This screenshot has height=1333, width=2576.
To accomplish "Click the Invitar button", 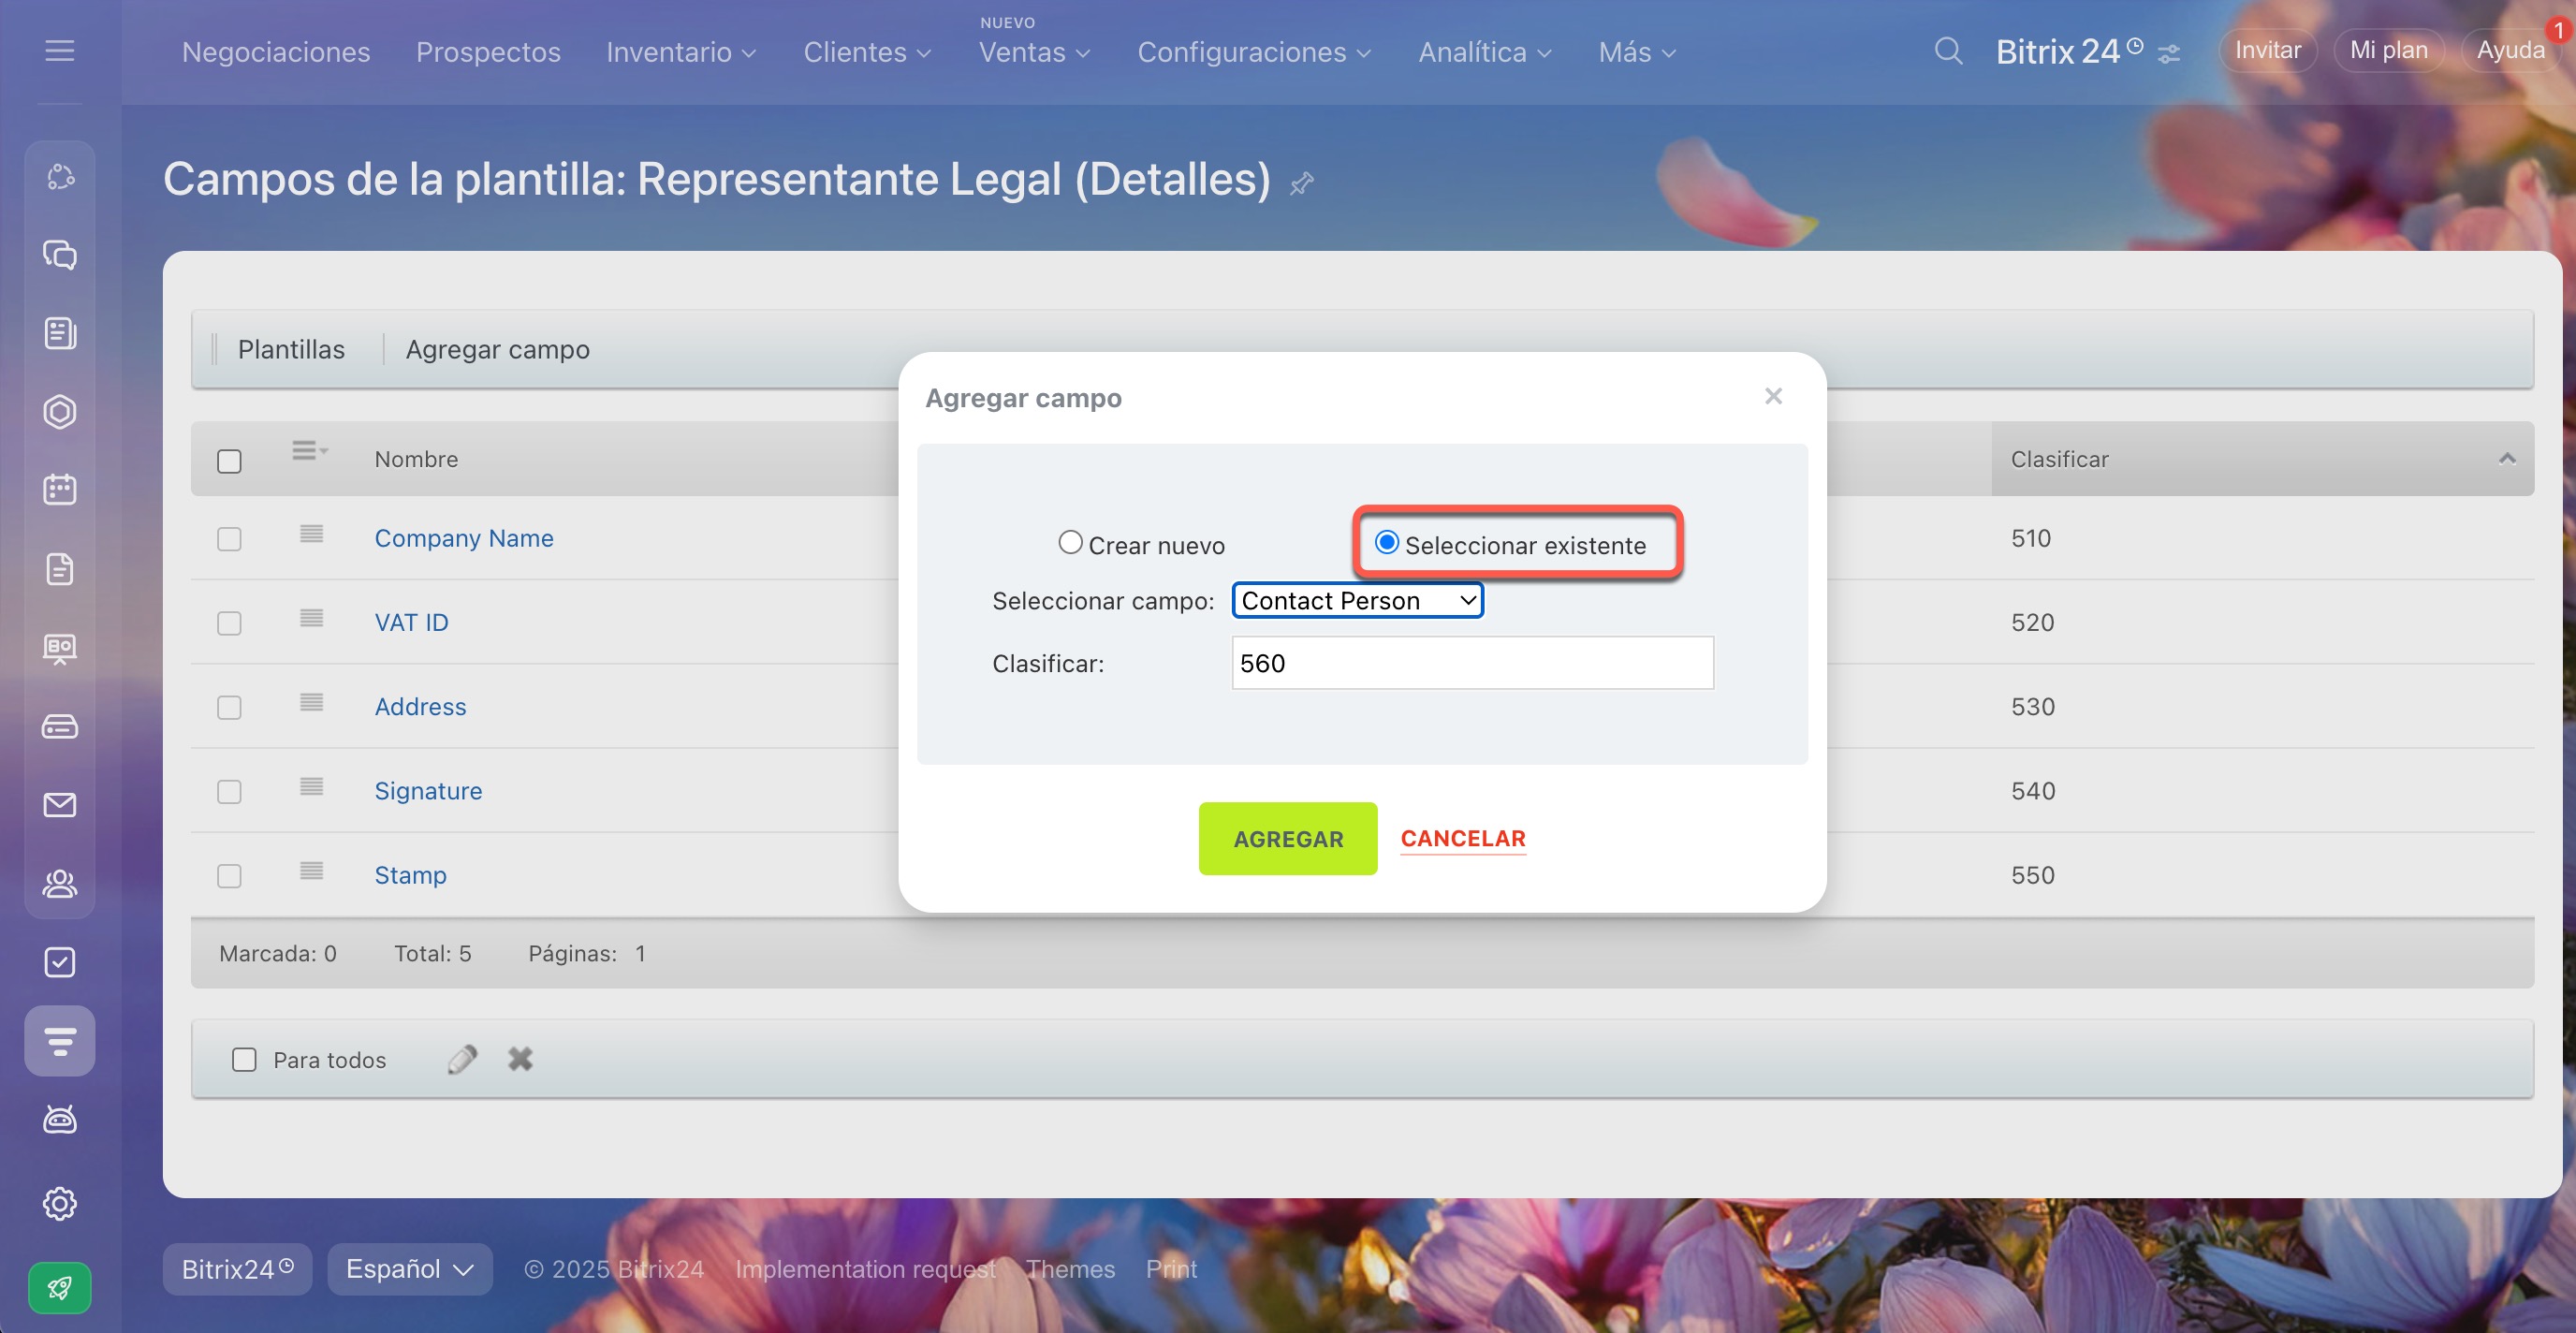I will (2267, 50).
